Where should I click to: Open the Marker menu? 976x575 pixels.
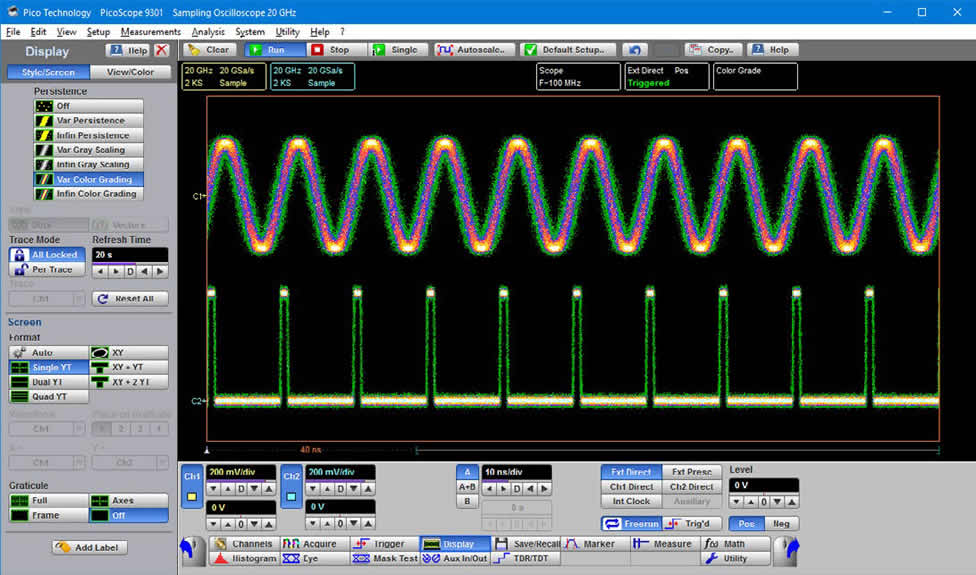tap(594, 544)
